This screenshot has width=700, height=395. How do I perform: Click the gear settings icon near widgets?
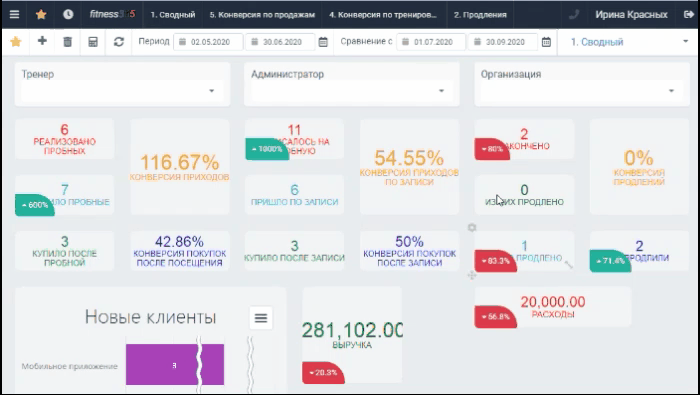472,228
